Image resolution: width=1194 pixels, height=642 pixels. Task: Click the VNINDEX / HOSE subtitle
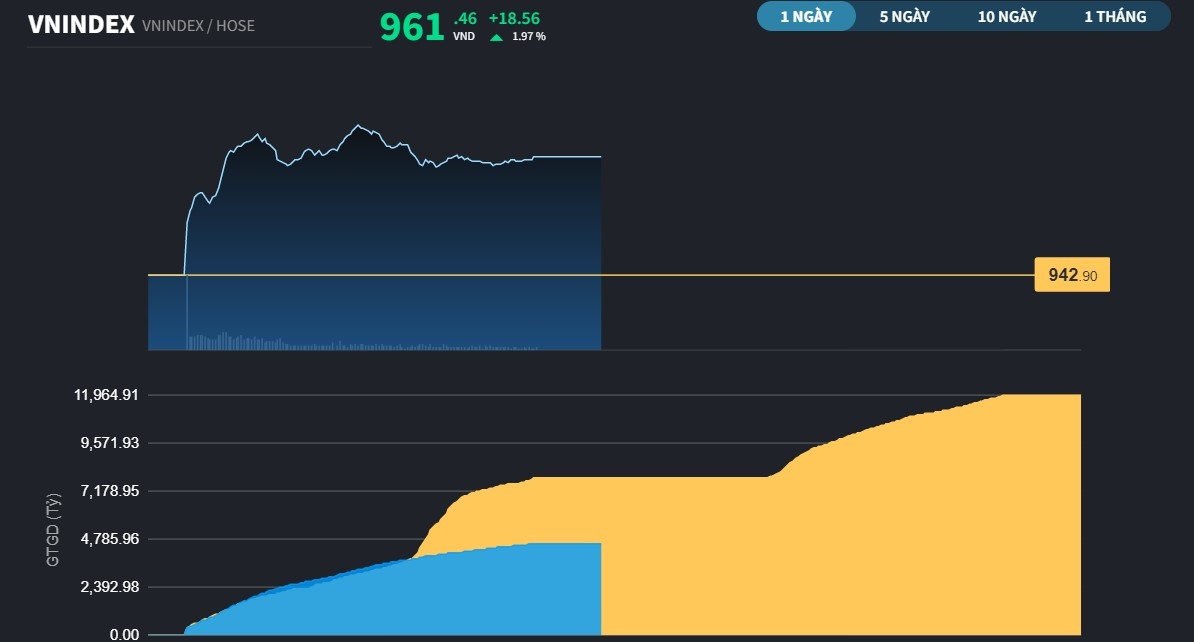pyautogui.click(x=198, y=26)
